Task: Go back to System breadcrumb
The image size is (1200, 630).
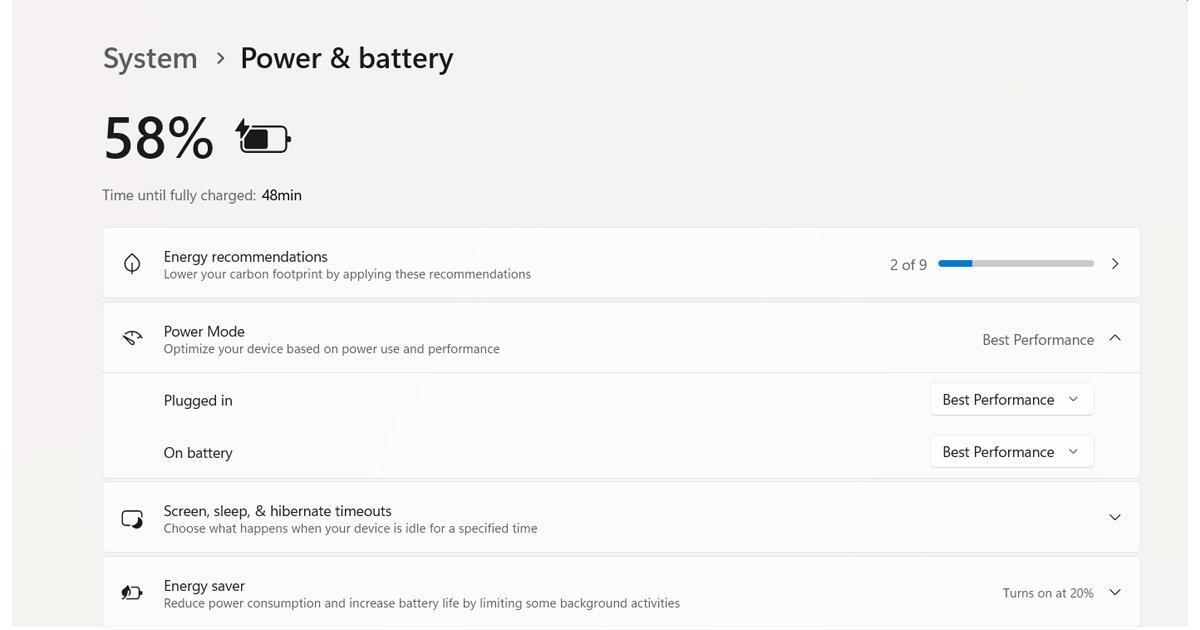Action: 150,58
